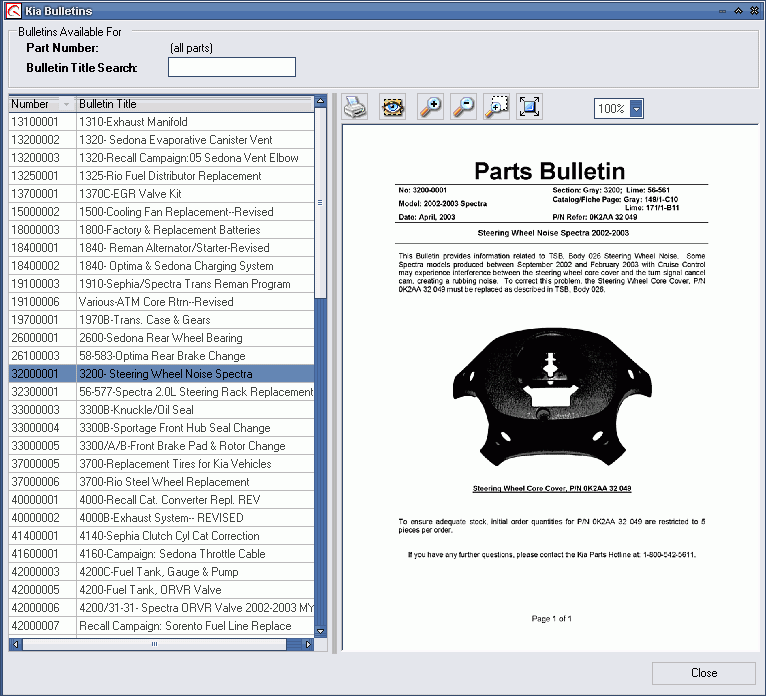
Task: Click the horizontal scrollbar thumb of the list
Action: [154, 644]
